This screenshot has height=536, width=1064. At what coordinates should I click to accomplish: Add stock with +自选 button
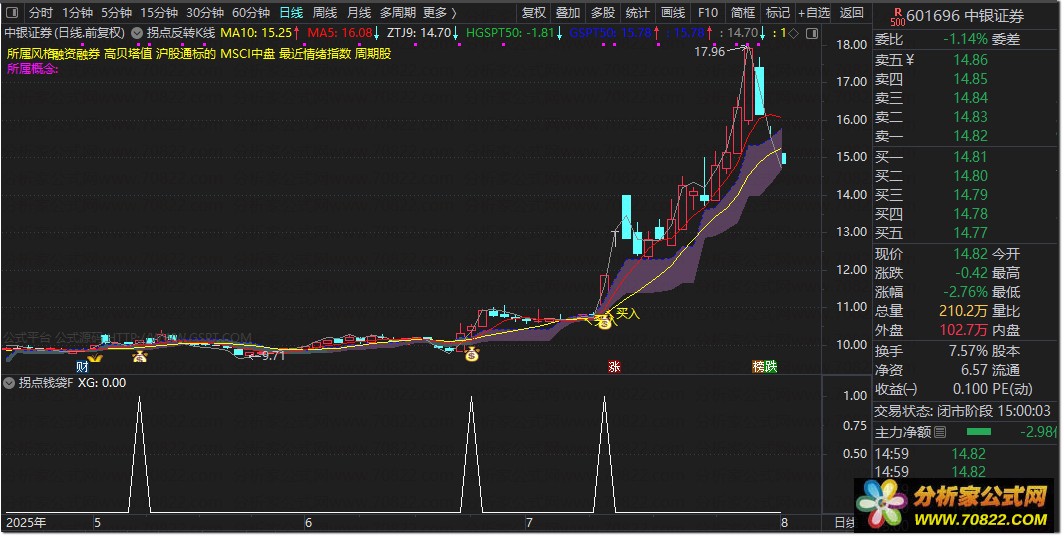click(814, 13)
